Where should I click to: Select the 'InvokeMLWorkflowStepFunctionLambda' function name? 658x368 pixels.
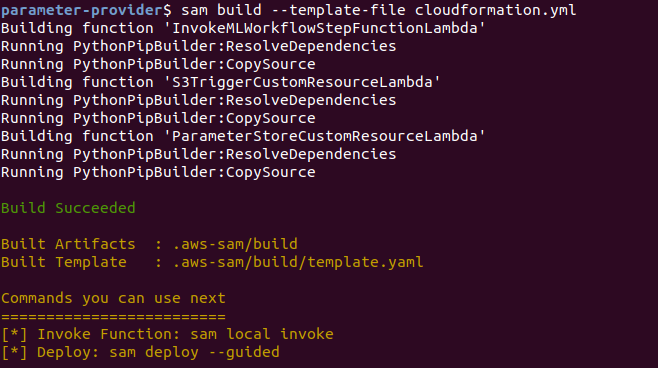pos(329,28)
